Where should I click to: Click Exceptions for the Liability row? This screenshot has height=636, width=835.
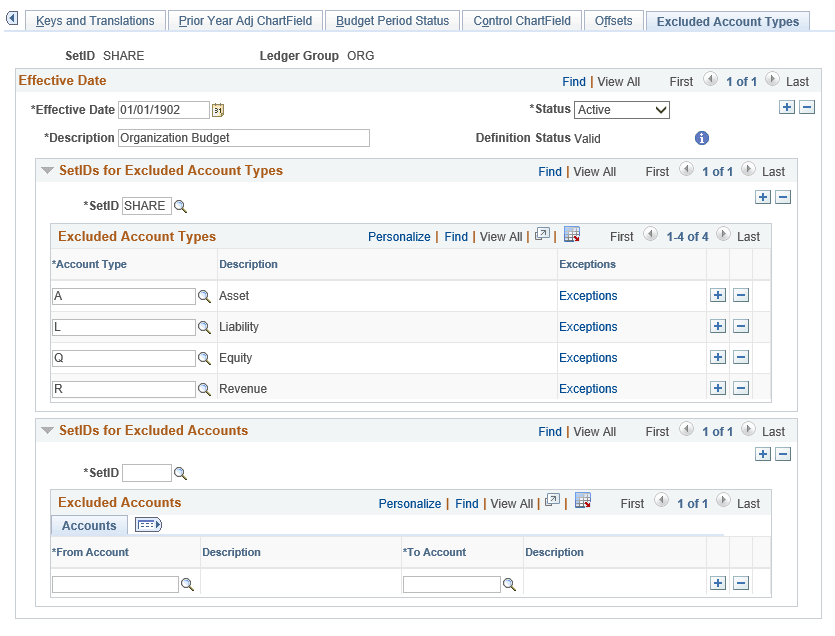pyautogui.click(x=588, y=326)
